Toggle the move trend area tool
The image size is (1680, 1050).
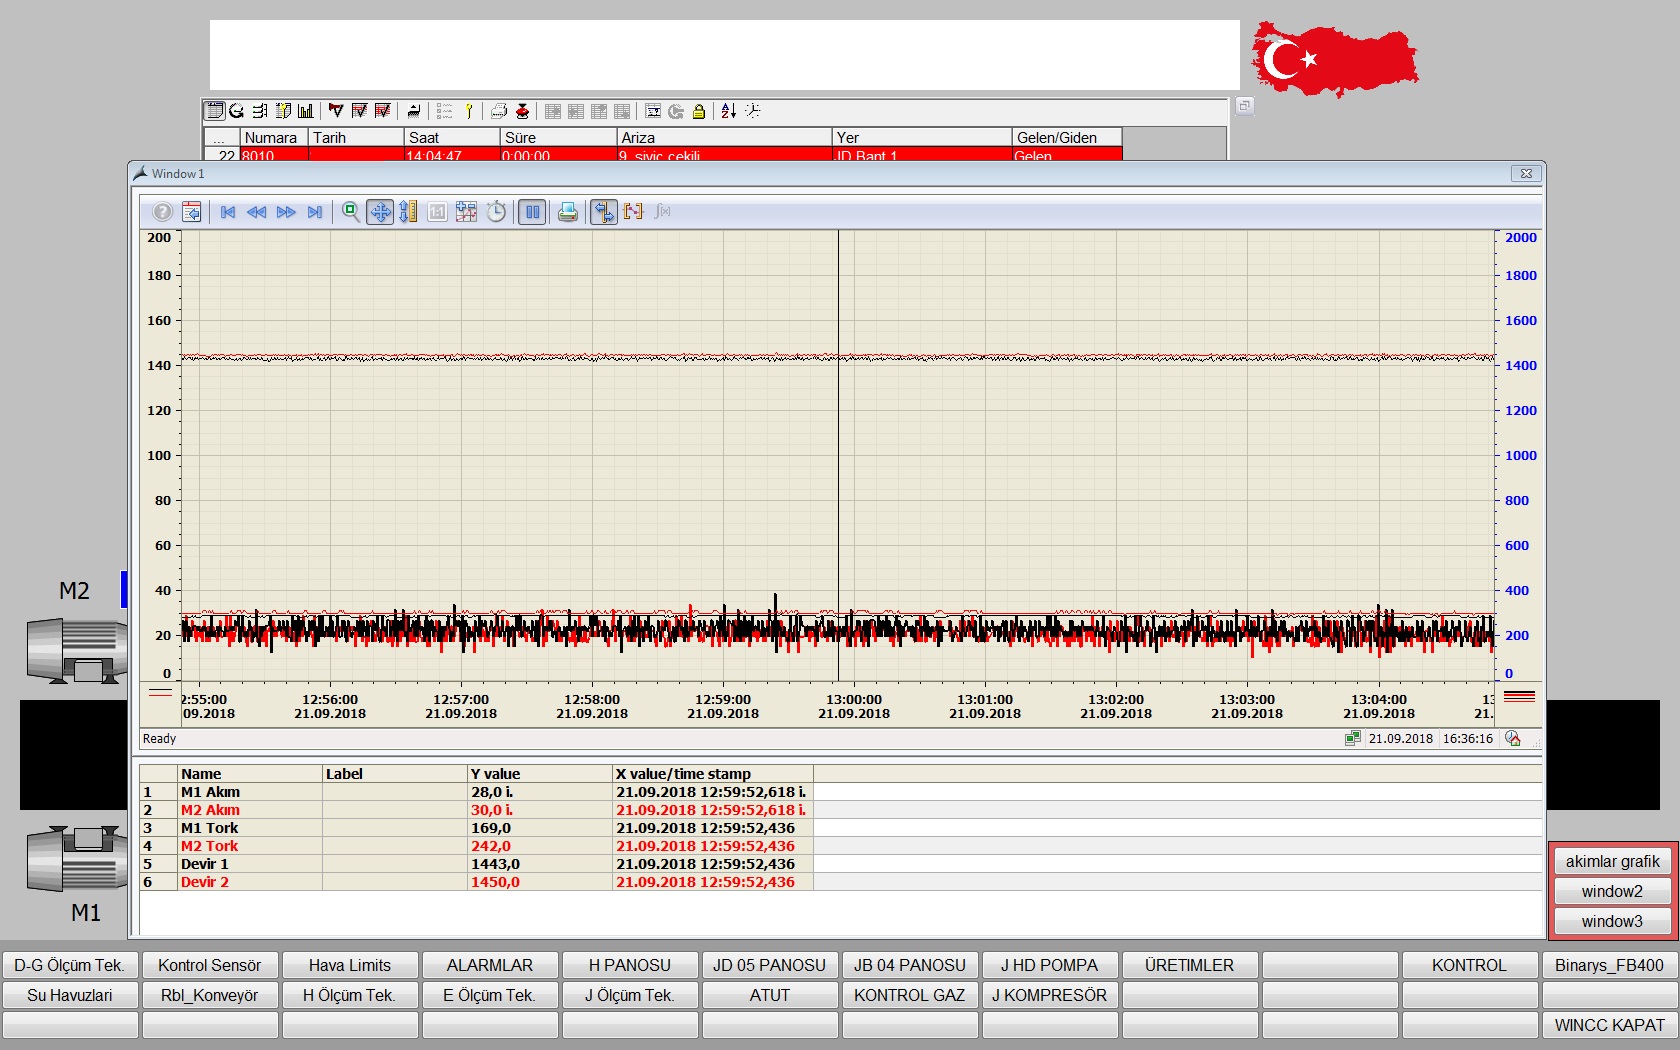click(x=380, y=212)
